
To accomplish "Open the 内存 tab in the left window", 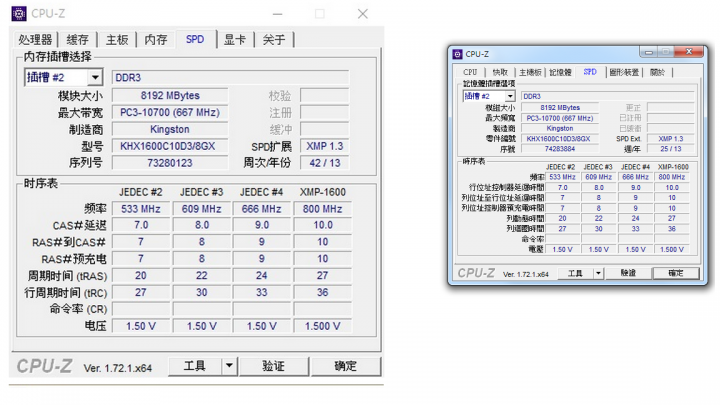I will [x=156, y=39].
